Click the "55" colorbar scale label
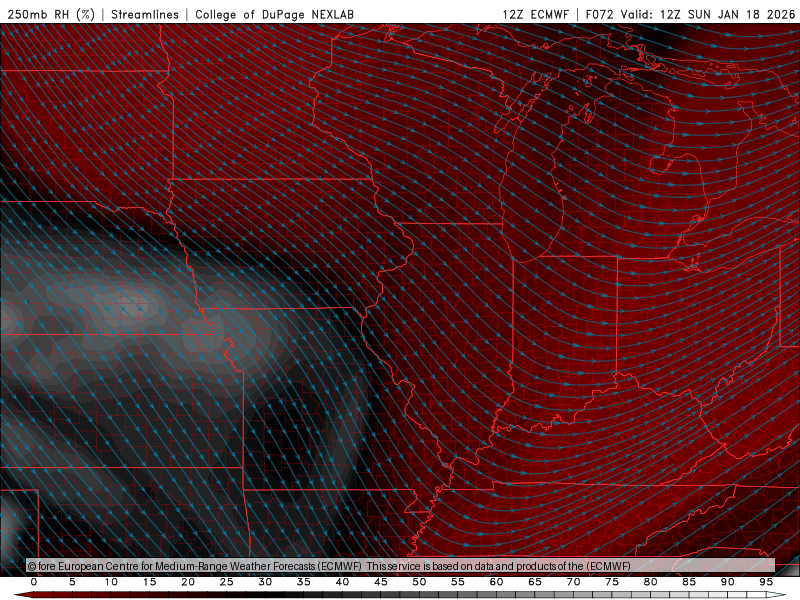 (x=458, y=582)
